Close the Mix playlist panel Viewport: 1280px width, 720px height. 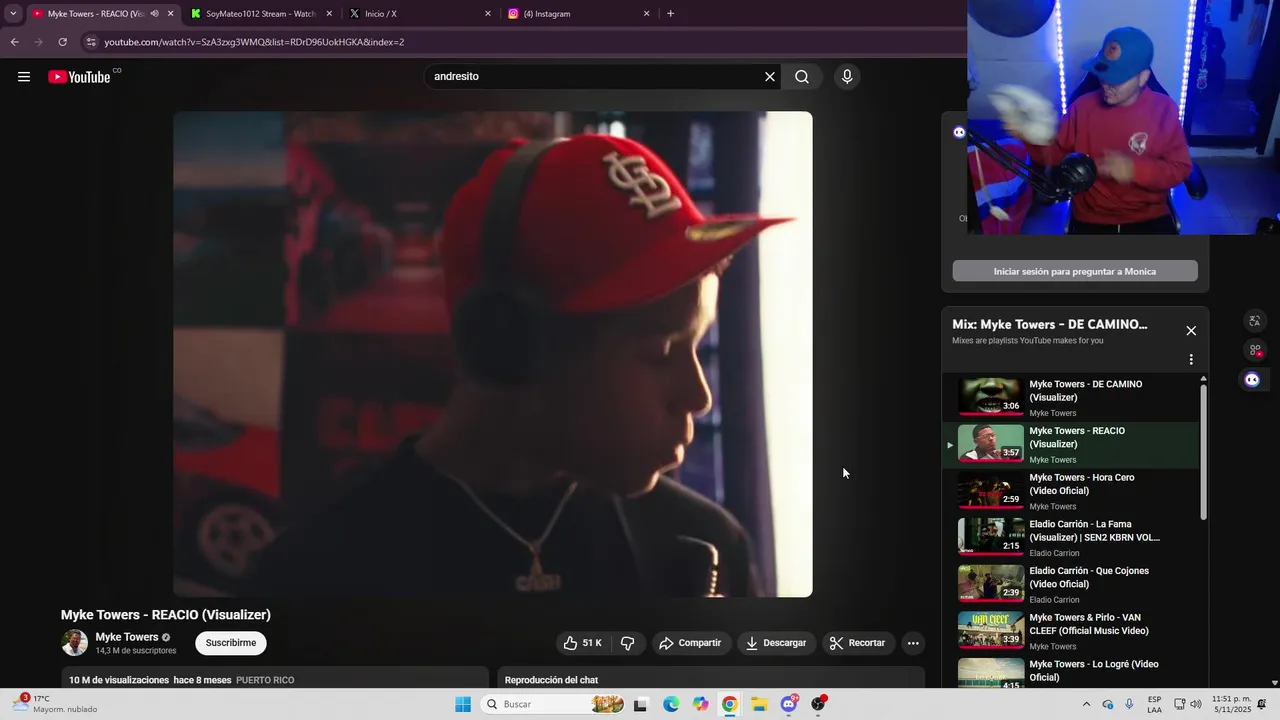coord(1191,331)
